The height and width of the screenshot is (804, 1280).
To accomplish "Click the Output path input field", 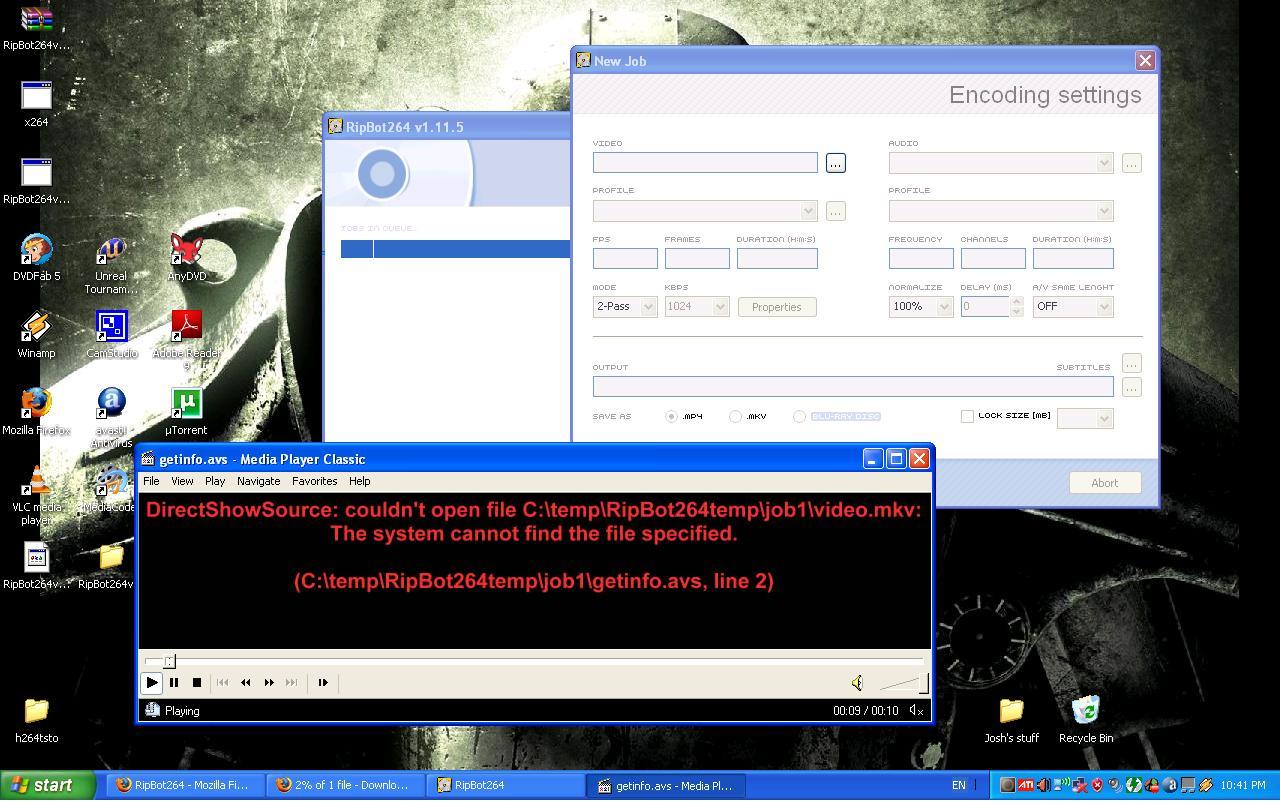I will click(x=853, y=387).
